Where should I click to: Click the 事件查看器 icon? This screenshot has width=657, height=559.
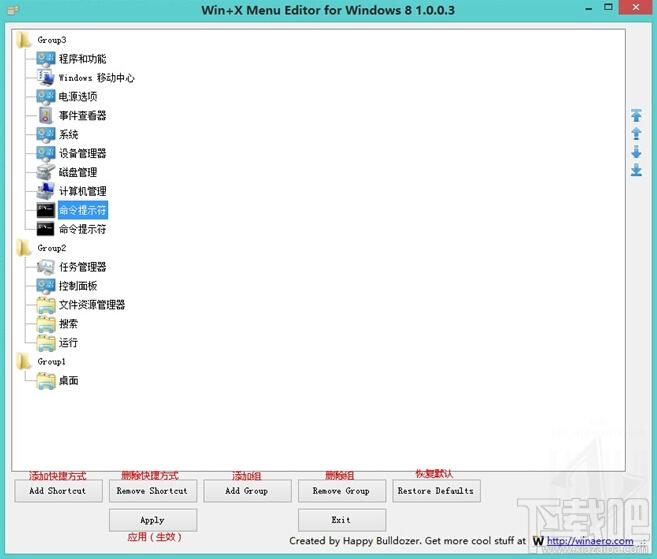click(x=46, y=116)
